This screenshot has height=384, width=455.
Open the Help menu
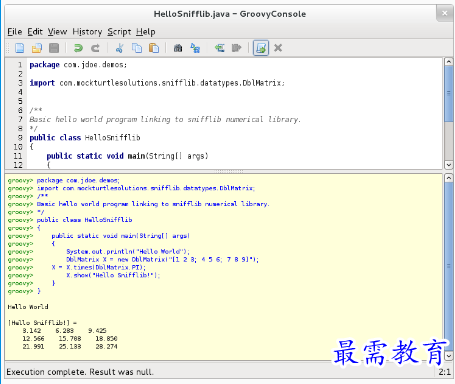click(146, 32)
